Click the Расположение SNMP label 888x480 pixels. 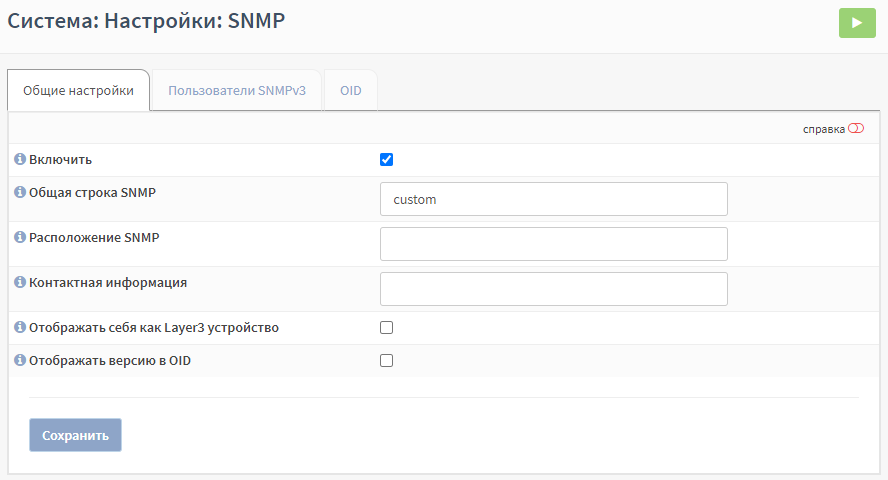click(x=94, y=237)
